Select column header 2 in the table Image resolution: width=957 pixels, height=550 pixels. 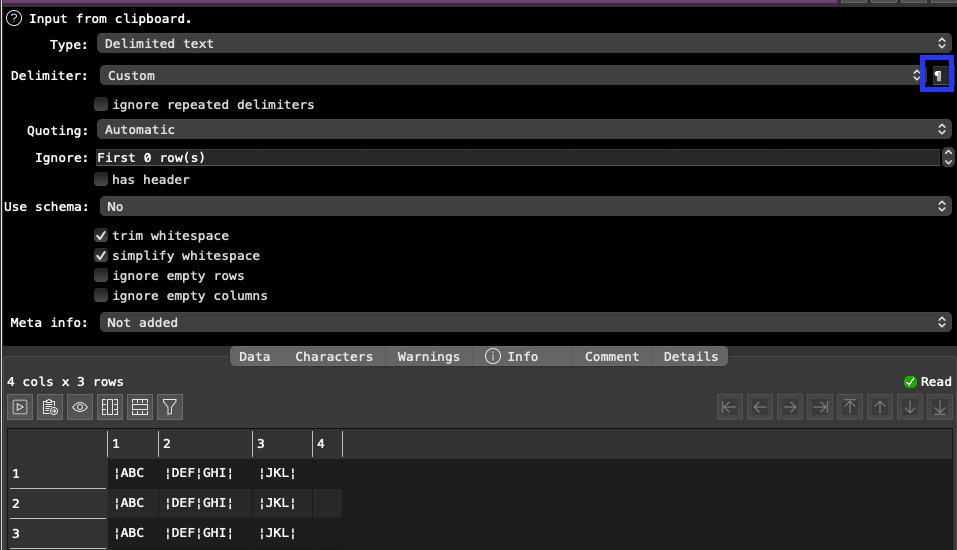[x=204, y=443]
